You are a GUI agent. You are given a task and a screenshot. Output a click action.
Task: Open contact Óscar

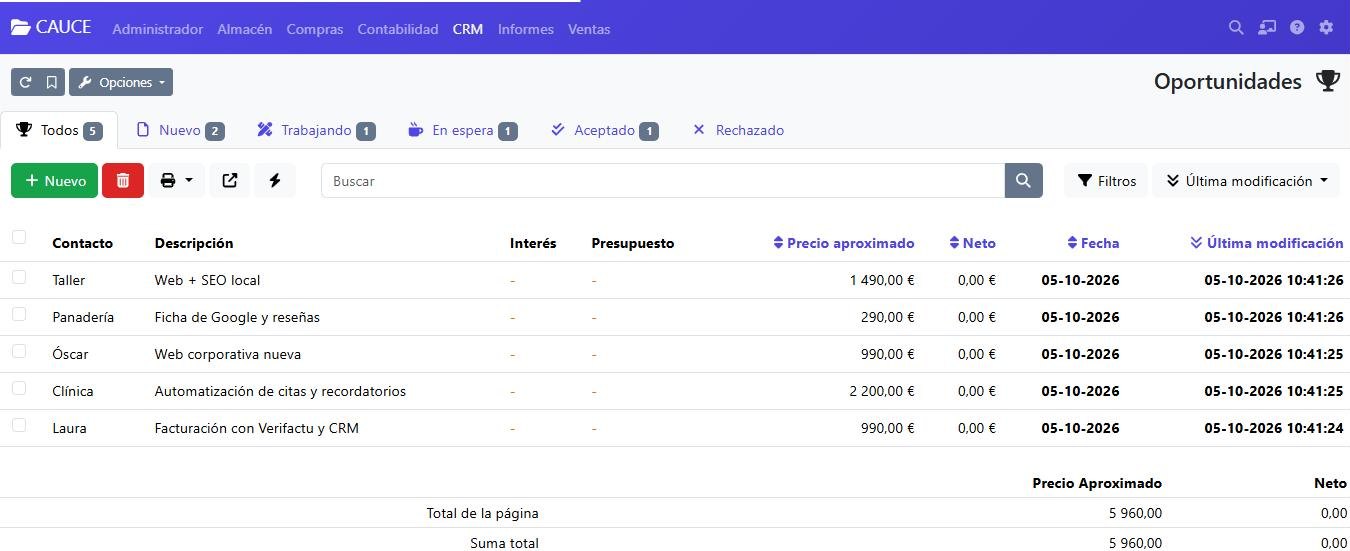(x=70, y=354)
